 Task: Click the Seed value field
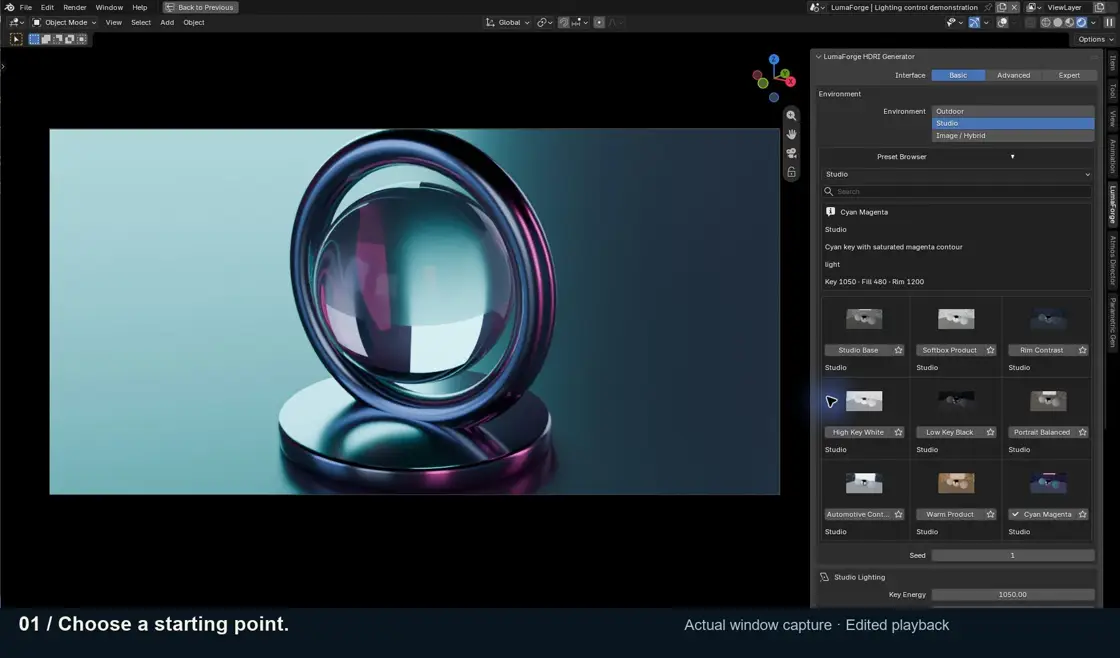1013,555
